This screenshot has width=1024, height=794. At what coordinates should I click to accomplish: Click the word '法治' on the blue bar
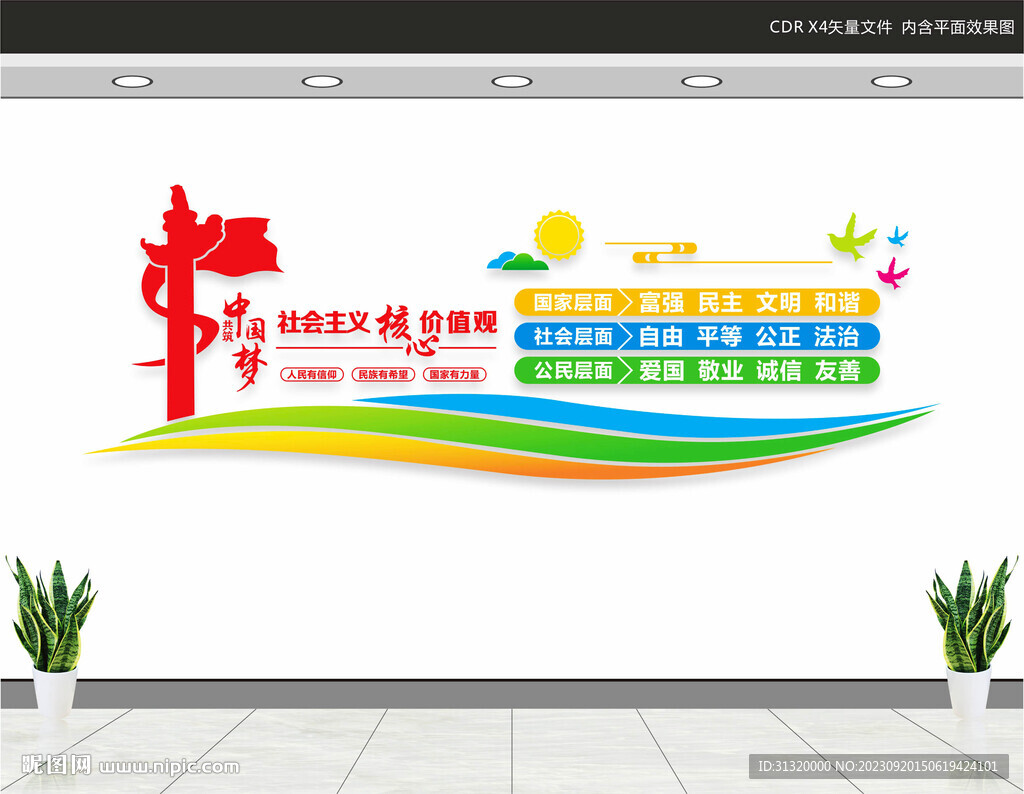click(837, 336)
